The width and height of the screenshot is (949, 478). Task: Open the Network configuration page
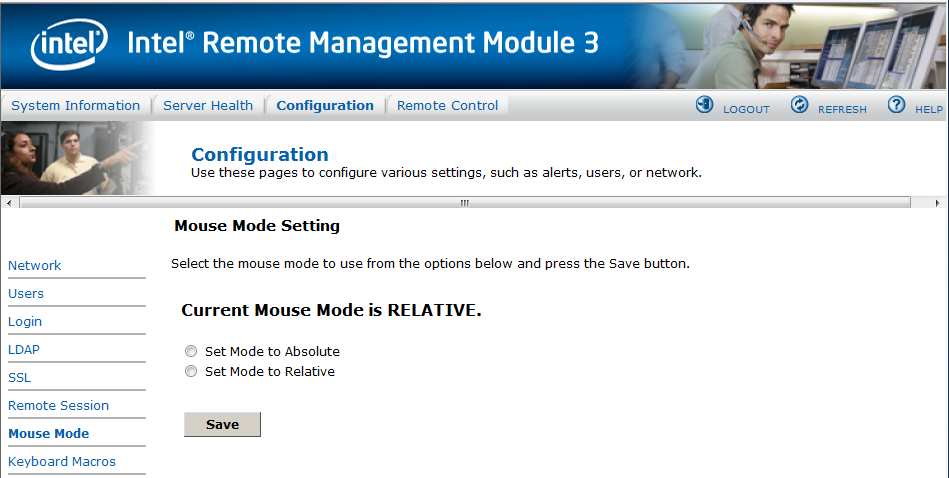(34, 266)
